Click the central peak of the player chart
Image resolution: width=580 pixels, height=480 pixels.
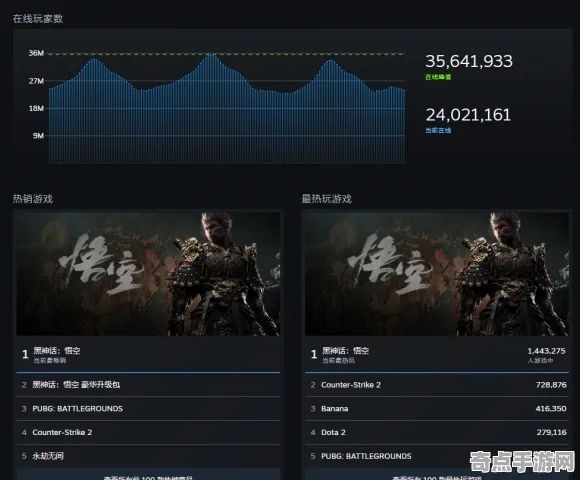point(210,55)
